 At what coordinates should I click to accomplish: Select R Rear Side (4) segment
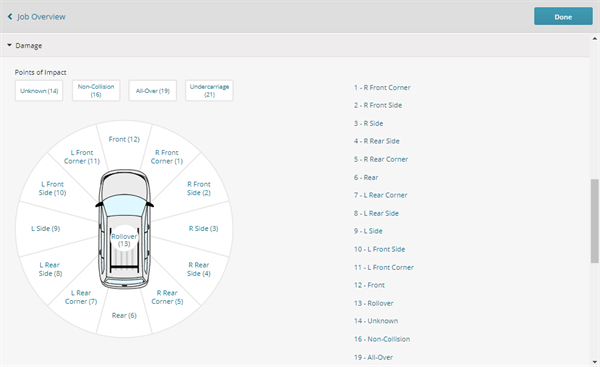[x=199, y=269]
